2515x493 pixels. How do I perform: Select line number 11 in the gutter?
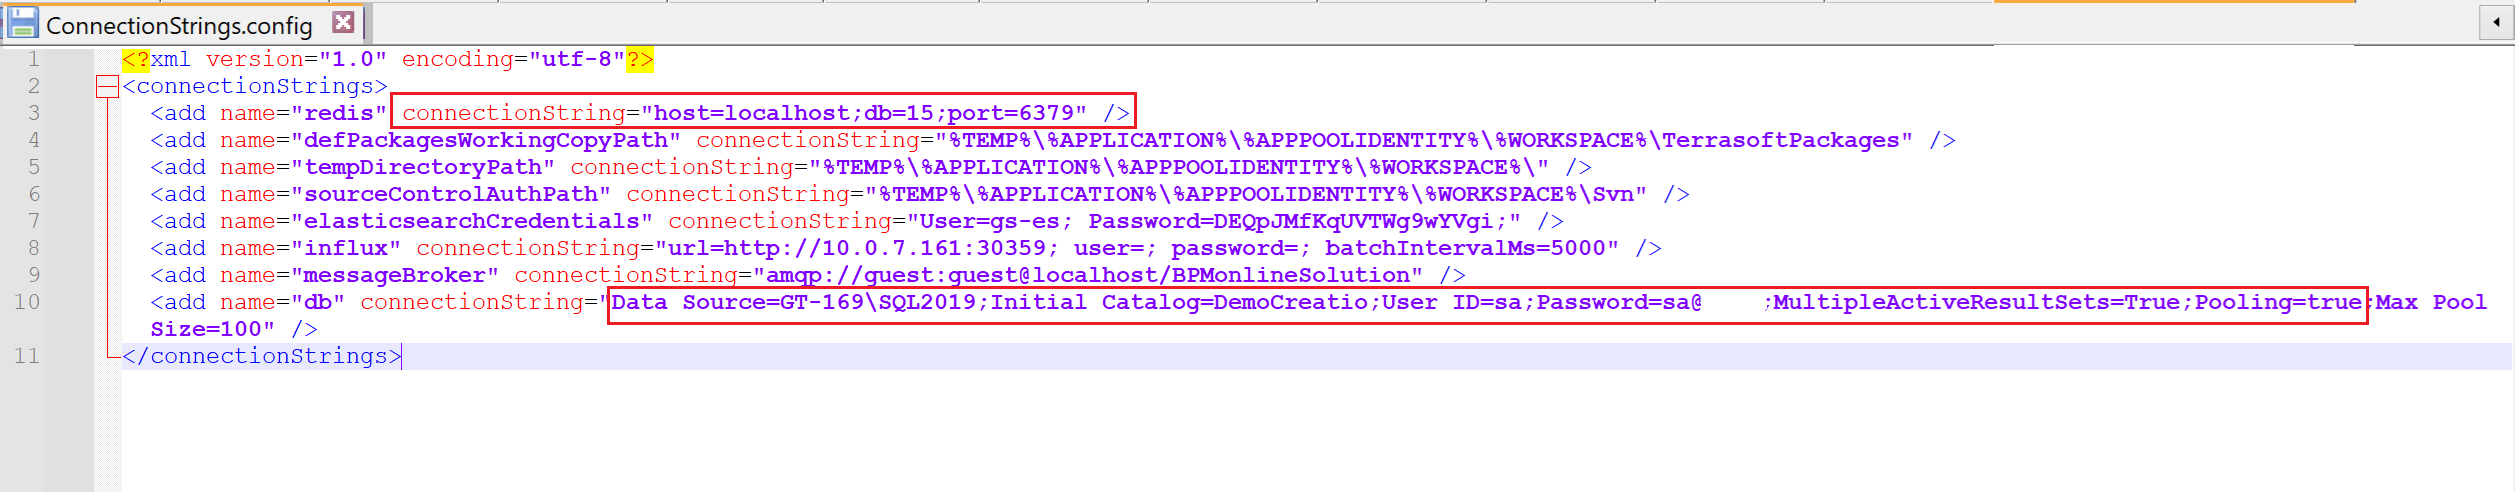(27, 356)
